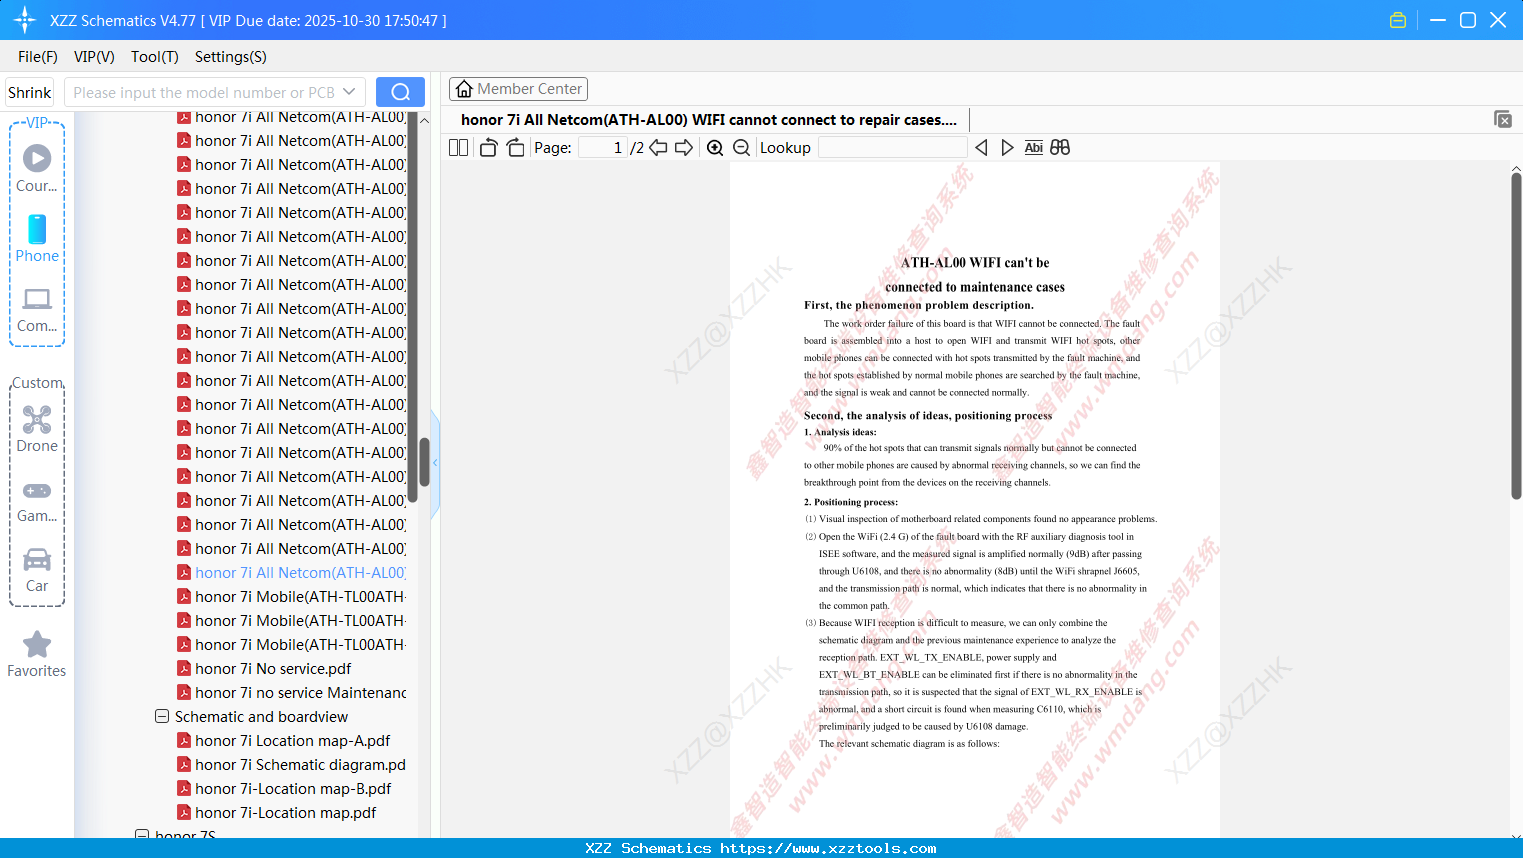The height and width of the screenshot is (858, 1523).
Task: Click the Lookup text field
Action: pos(892,148)
